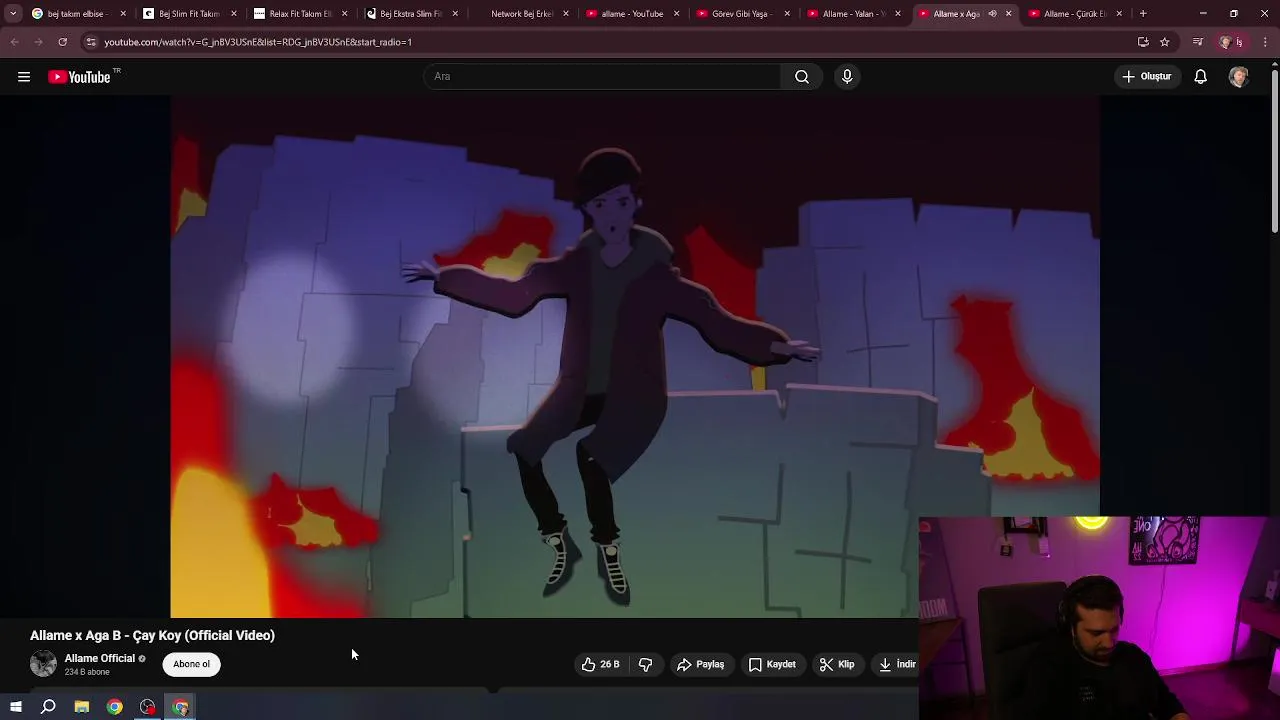Close the 'Görev Gibi Yaşa' tab
The image size is (1280, 720).
(x=787, y=14)
